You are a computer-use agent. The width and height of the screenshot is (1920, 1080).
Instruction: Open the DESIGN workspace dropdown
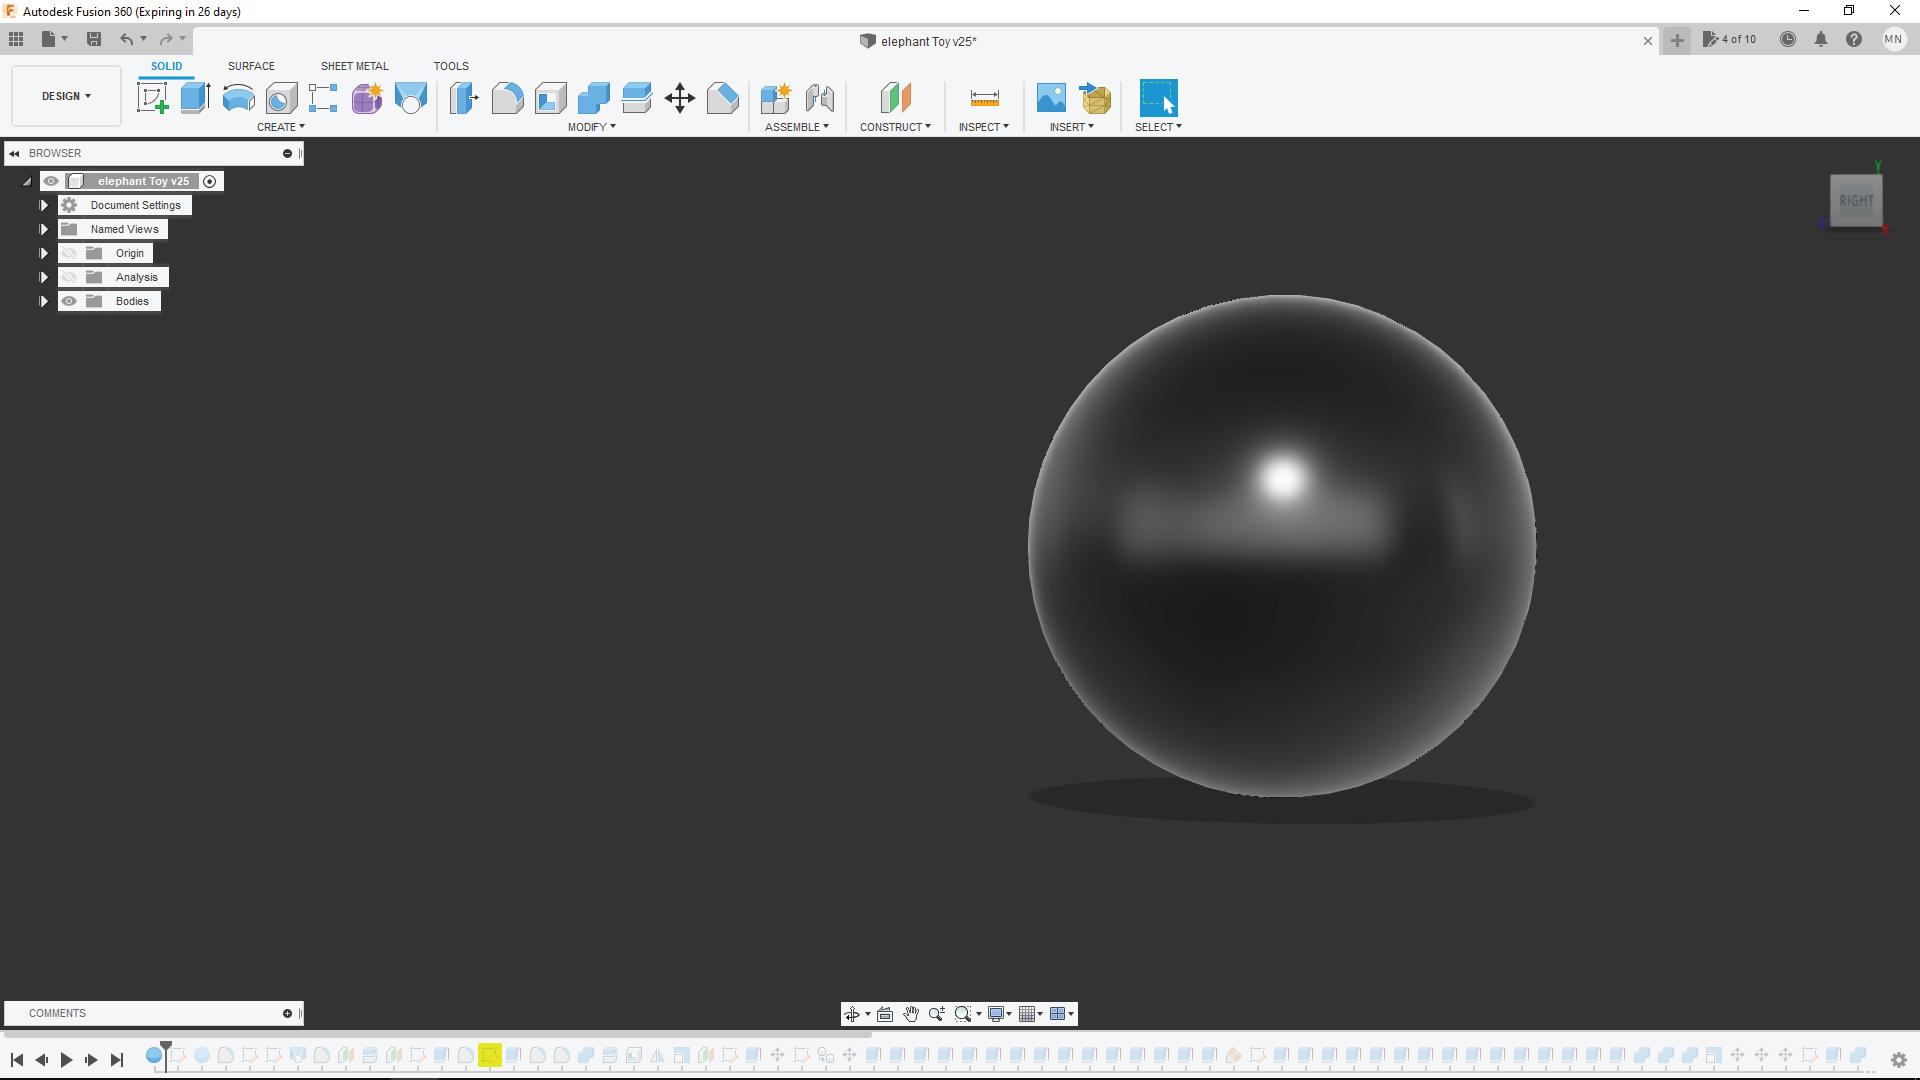coord(66,96)
